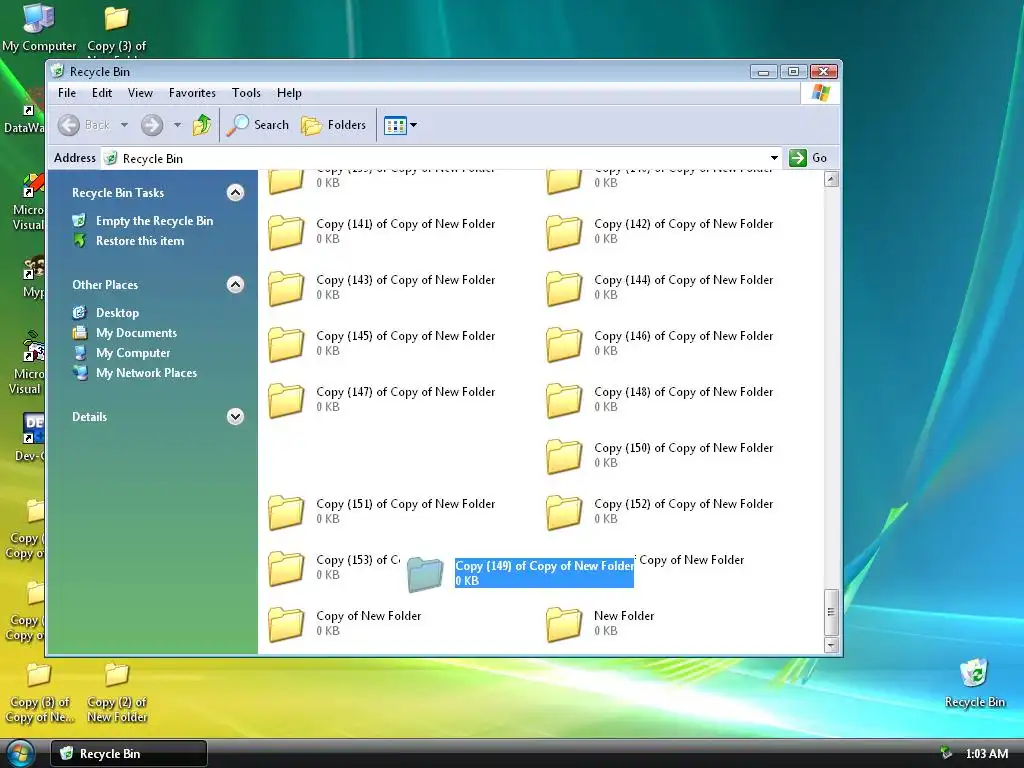Viewport: 1024px width, 768px height.
Task: Expand the Address bar dropdown
Action: coord(774,158)
